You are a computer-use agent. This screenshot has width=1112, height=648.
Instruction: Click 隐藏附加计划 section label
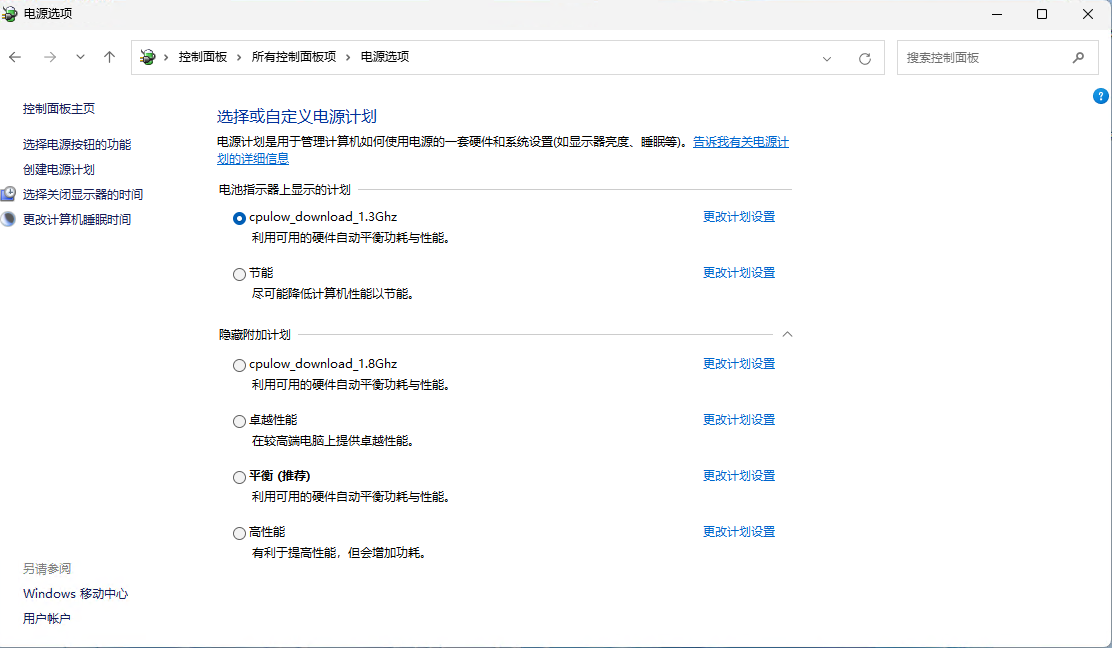point(255,335)
